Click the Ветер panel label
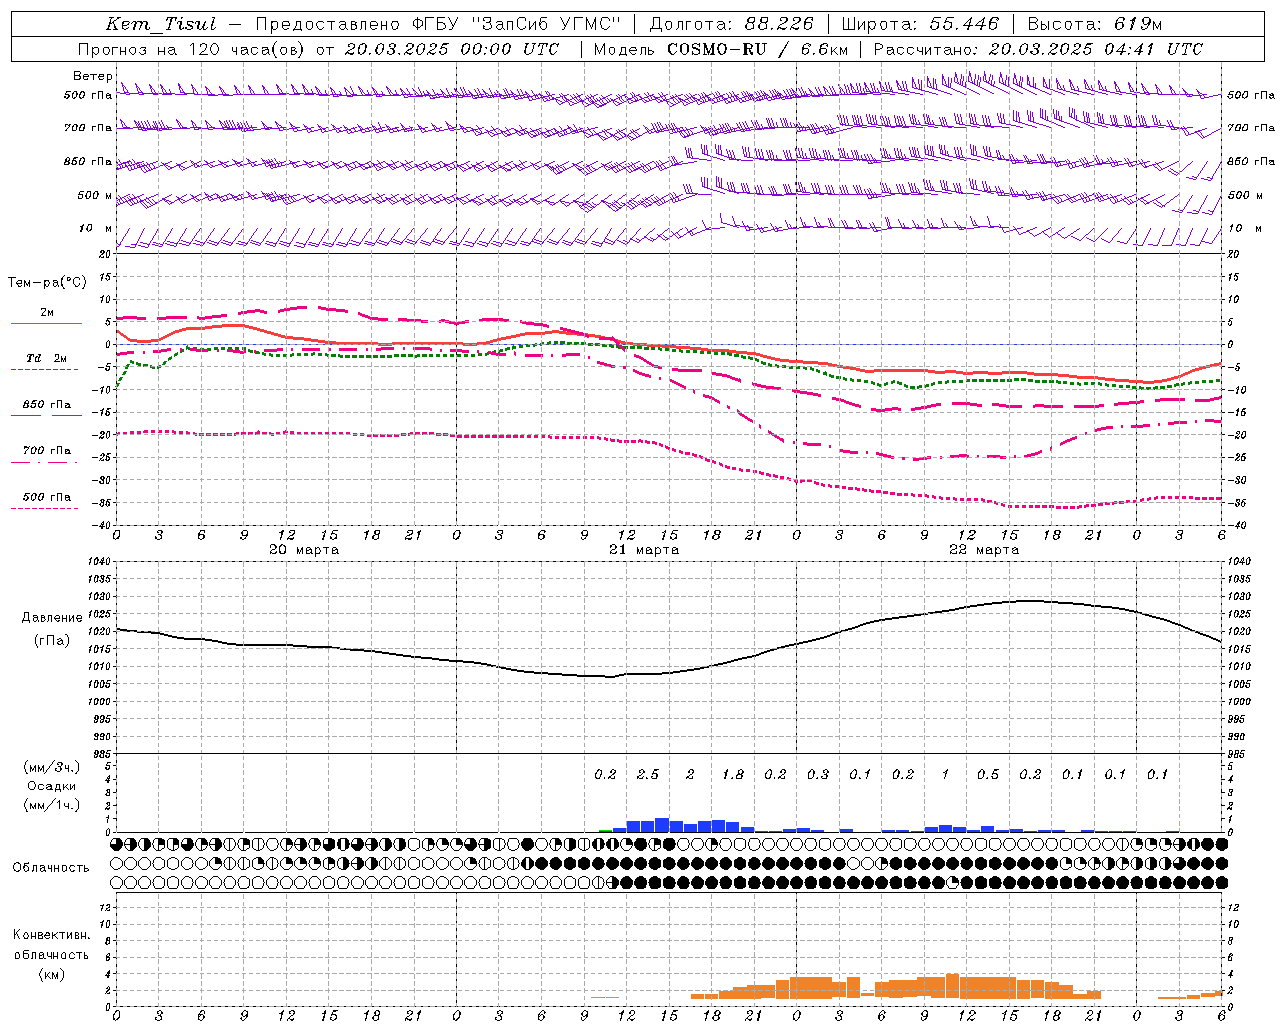Image resolution: width=1280 pixels, height=1024 pixels. (92, 76)
